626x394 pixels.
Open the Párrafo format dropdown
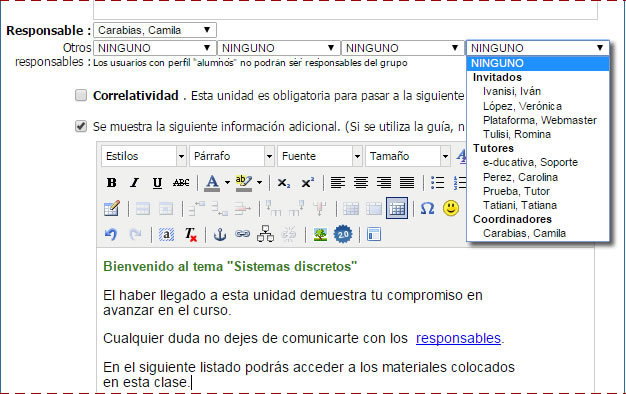232,156
